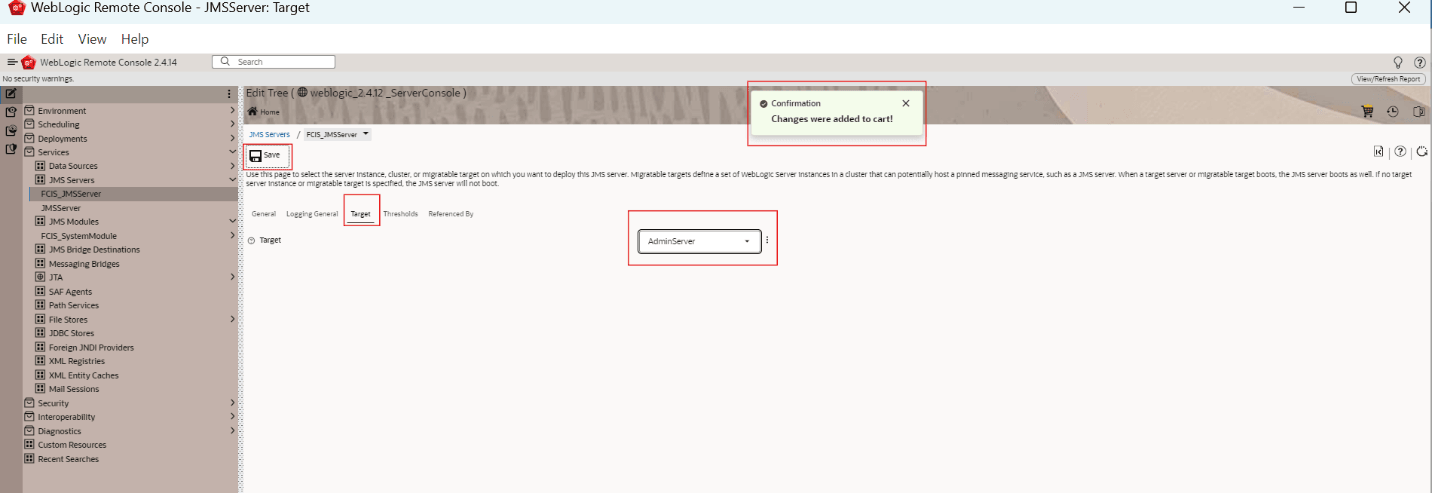Screen dimensions: 1432x493
Task: Select the Edit Tree pencil icon
Action: pos(10,93)
